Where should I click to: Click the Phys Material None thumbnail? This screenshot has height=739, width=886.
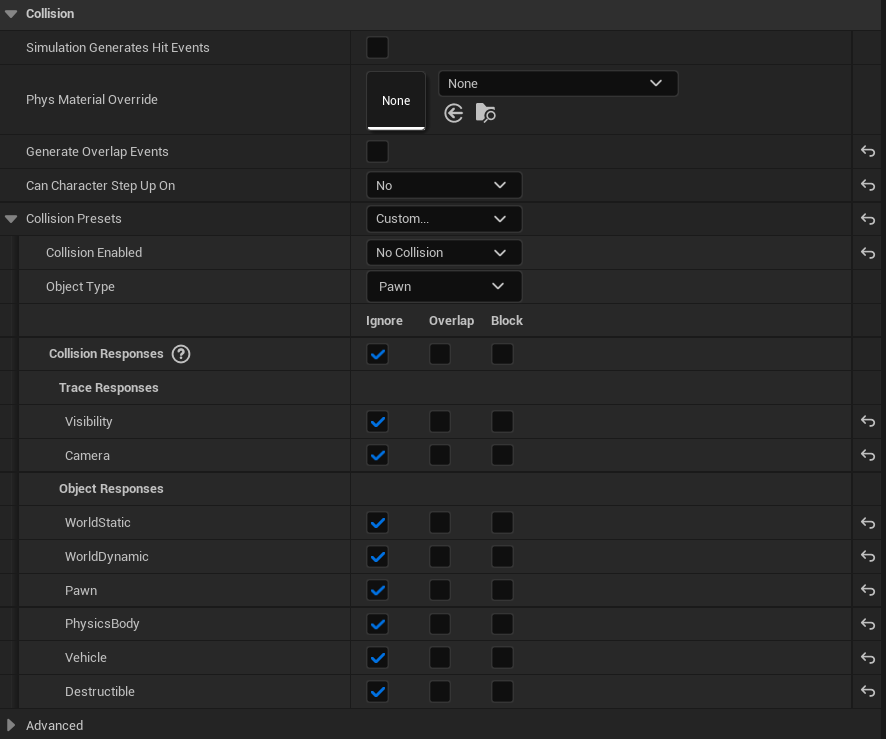(x=396, y=100)
